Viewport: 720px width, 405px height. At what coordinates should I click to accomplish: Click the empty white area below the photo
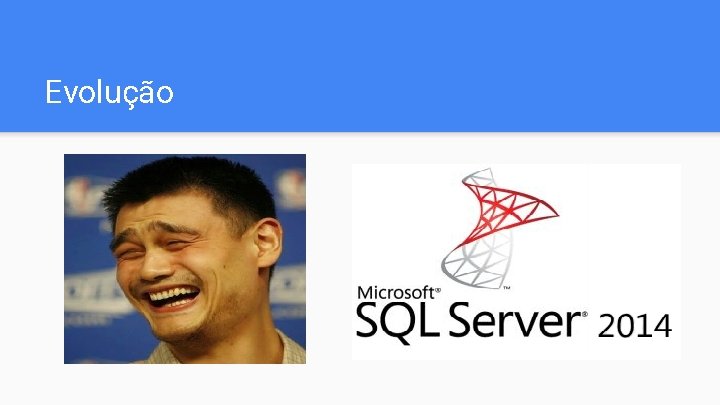click(x=185, y=385)
